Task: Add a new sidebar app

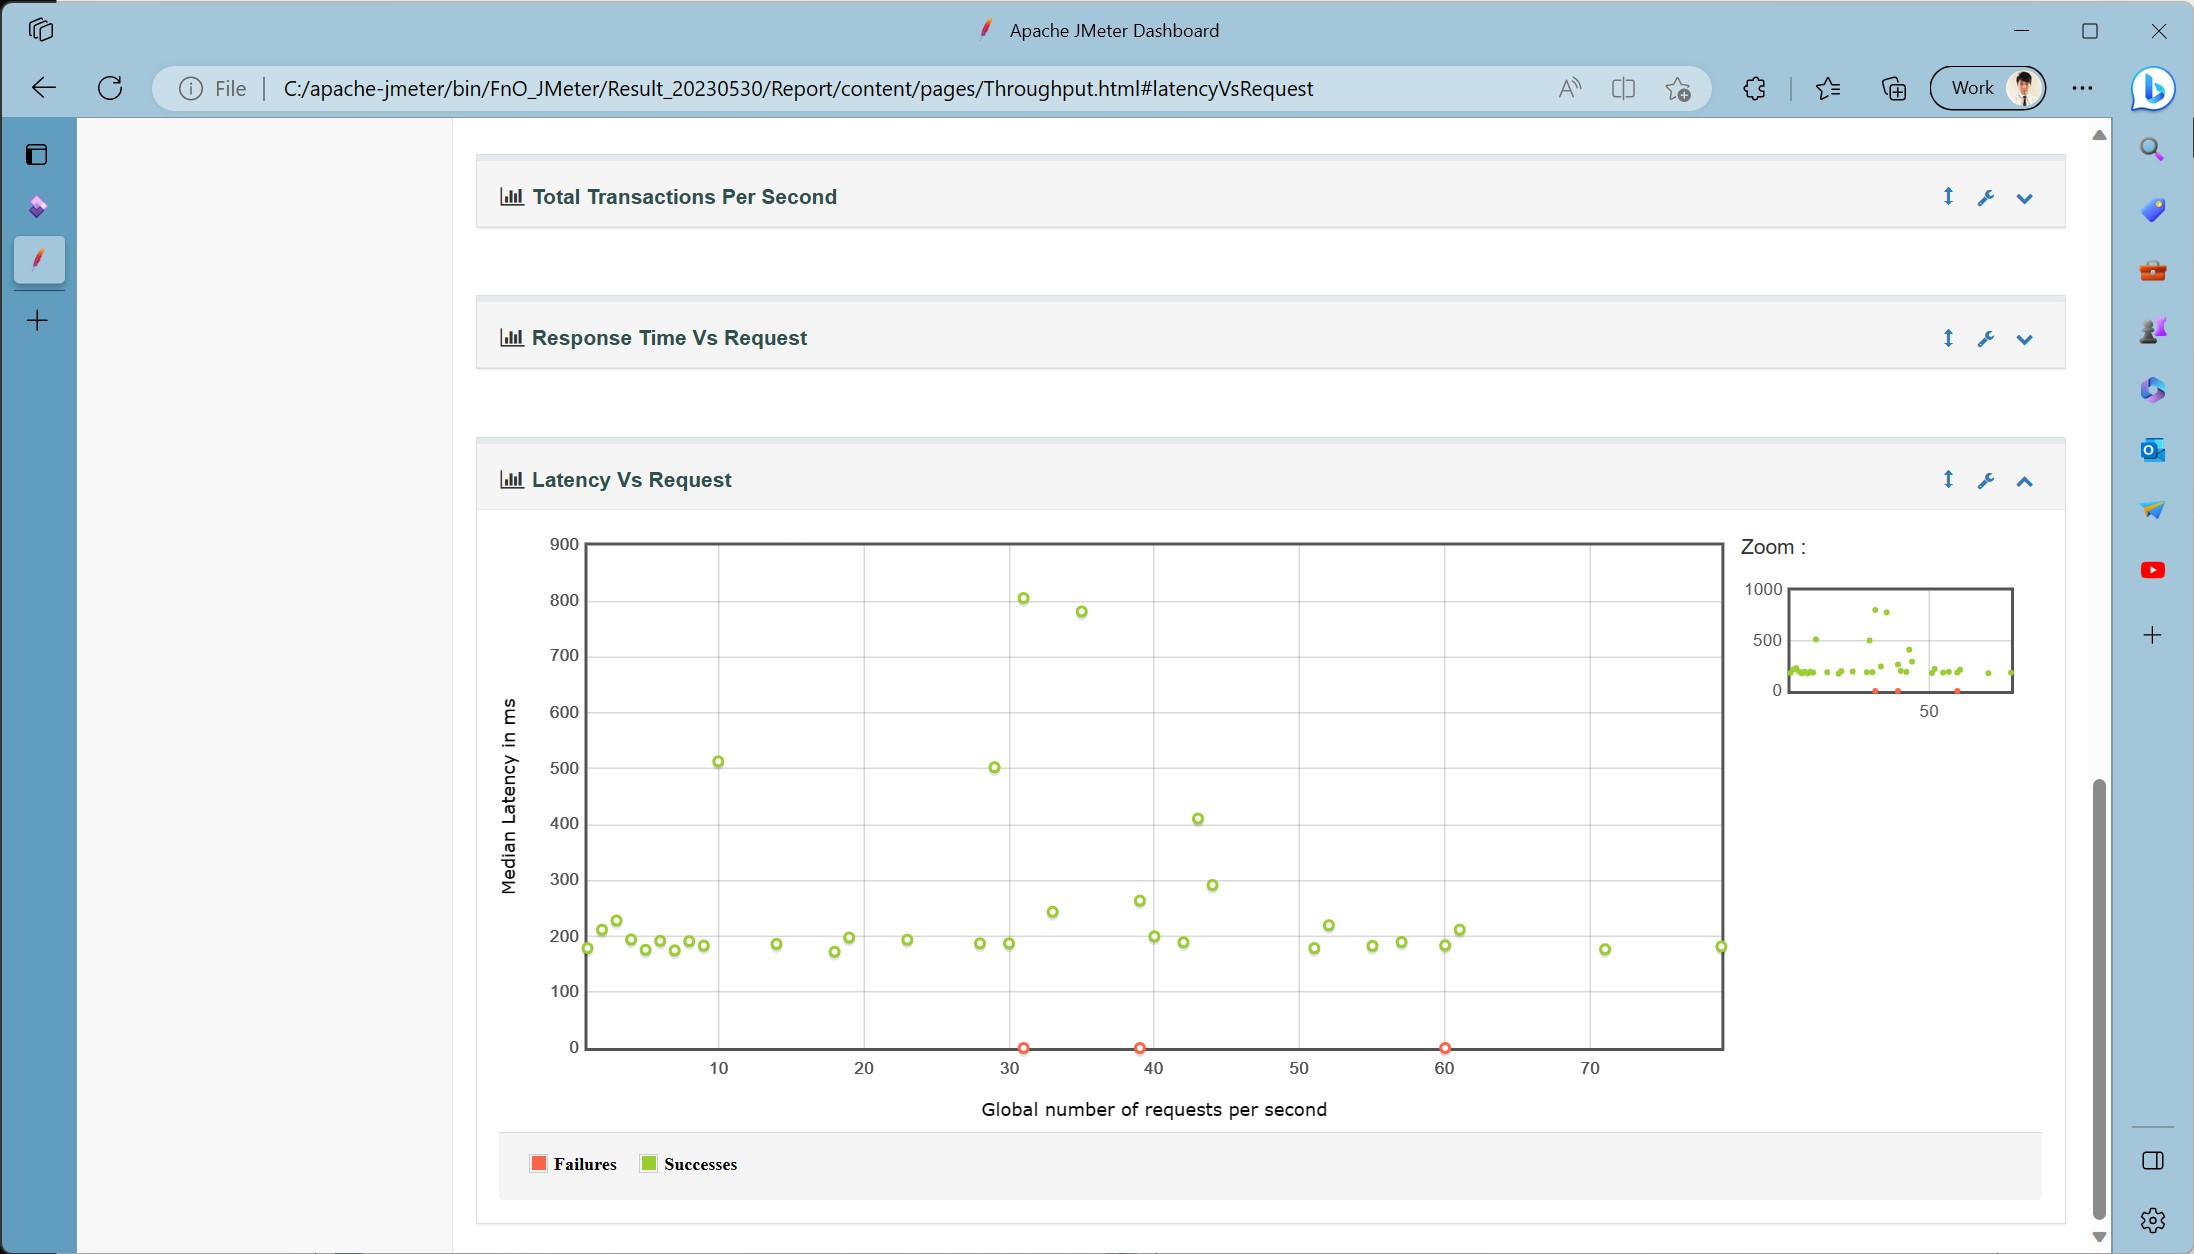Action: tap(2152, 635)
